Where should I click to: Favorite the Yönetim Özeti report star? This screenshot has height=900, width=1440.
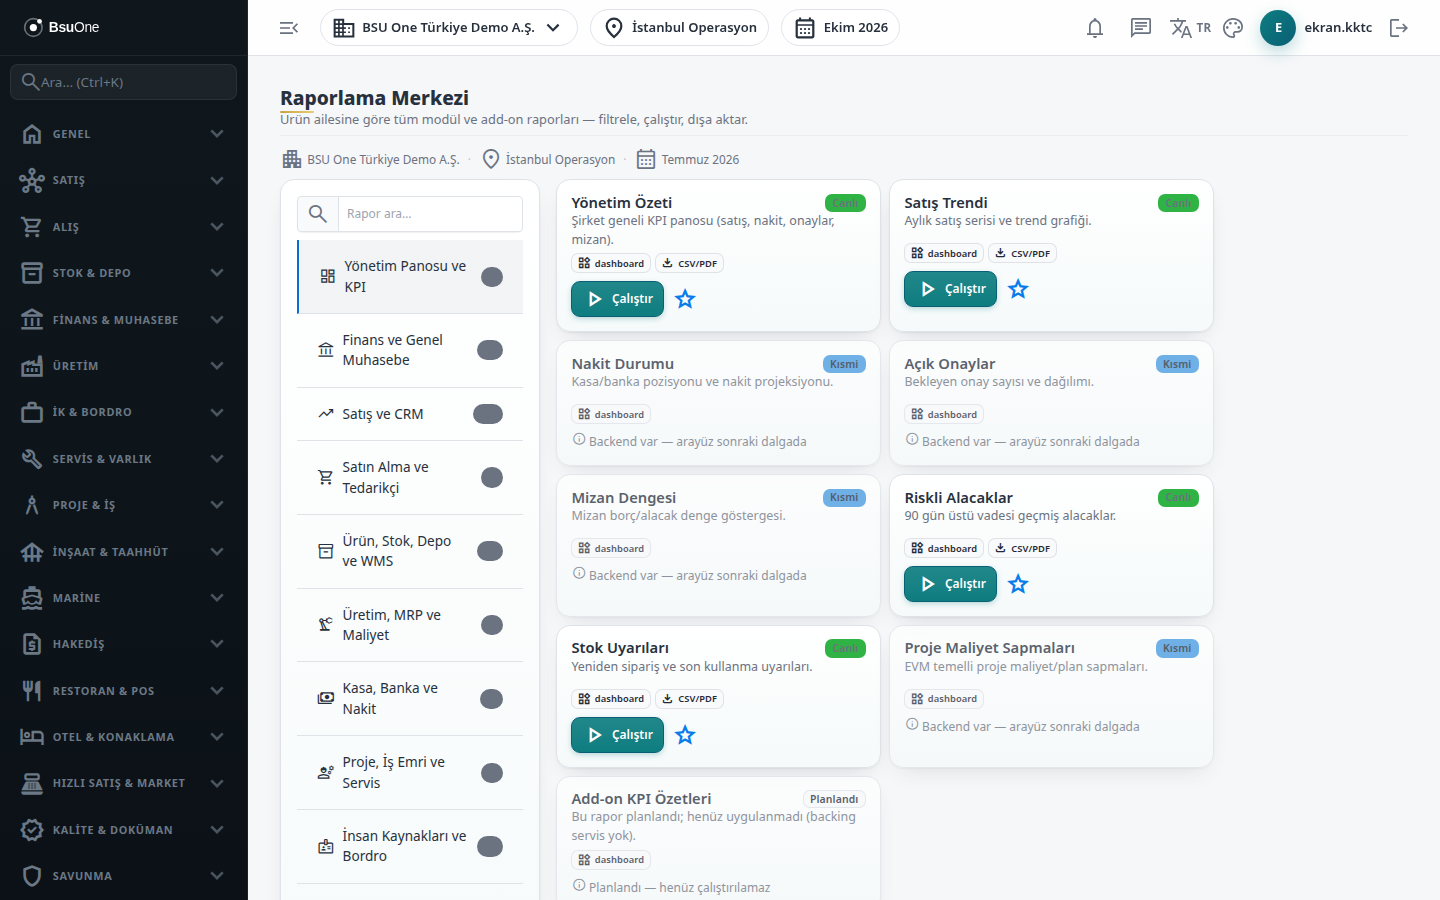click(685, 299)
